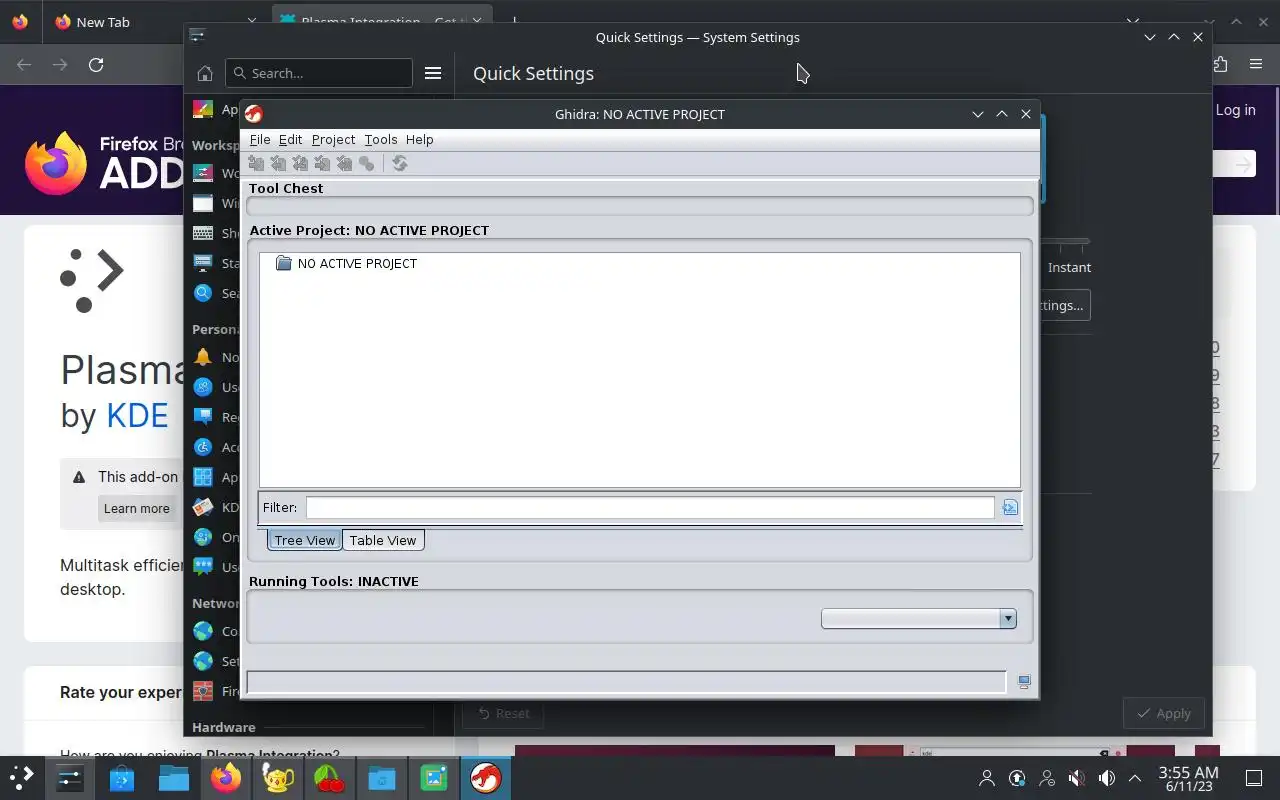Open the System Settings hamburger menu
The width and height of the screenshot is (1280, 800).
point(433,73)
